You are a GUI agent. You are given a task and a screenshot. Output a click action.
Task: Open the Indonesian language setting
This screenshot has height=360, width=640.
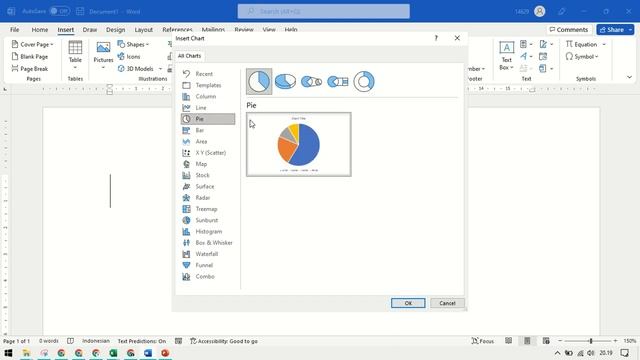(x=96, y=341)
